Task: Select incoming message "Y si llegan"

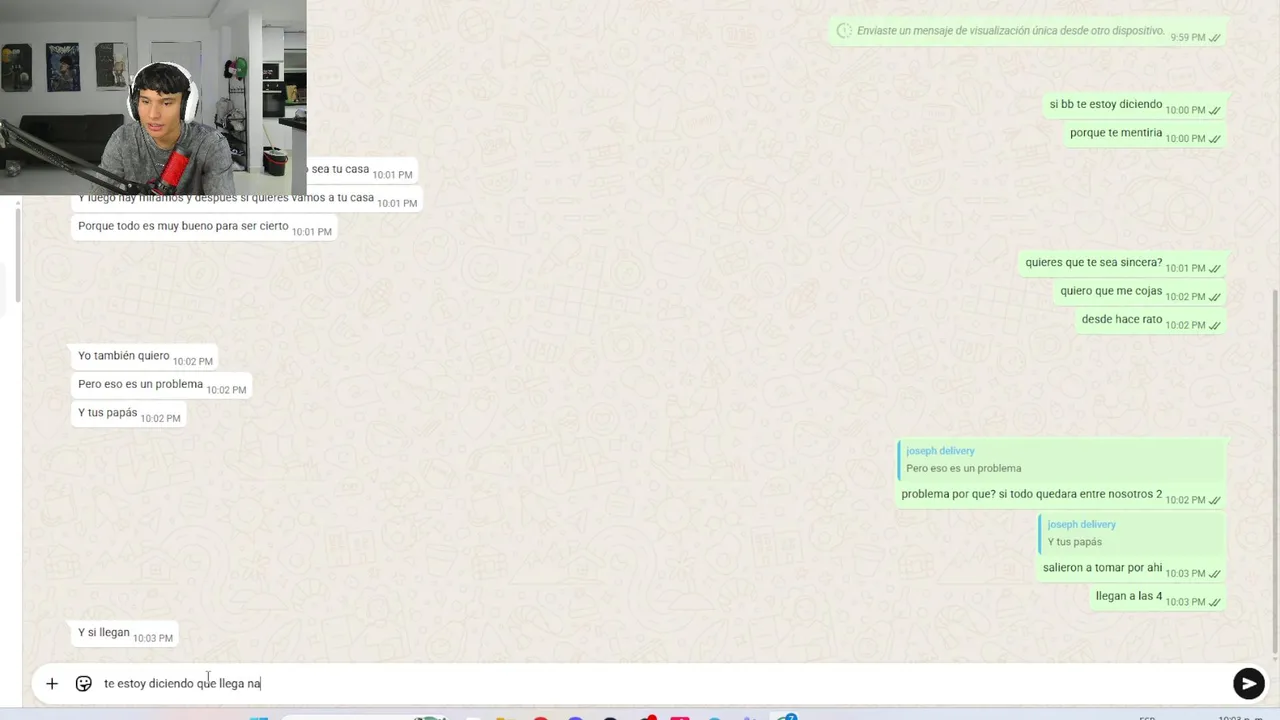Action: [104, 632]
